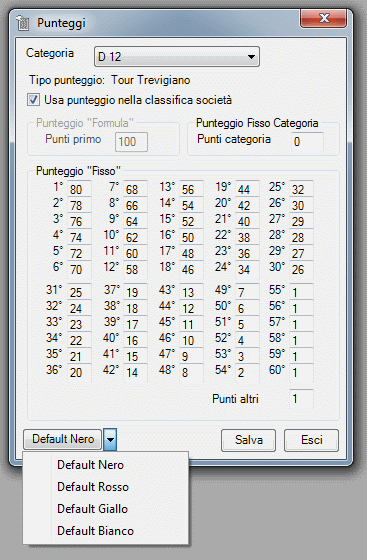Toggle 'Usa punteggio nella classifica società' checkbox

[x=34, y=100]
